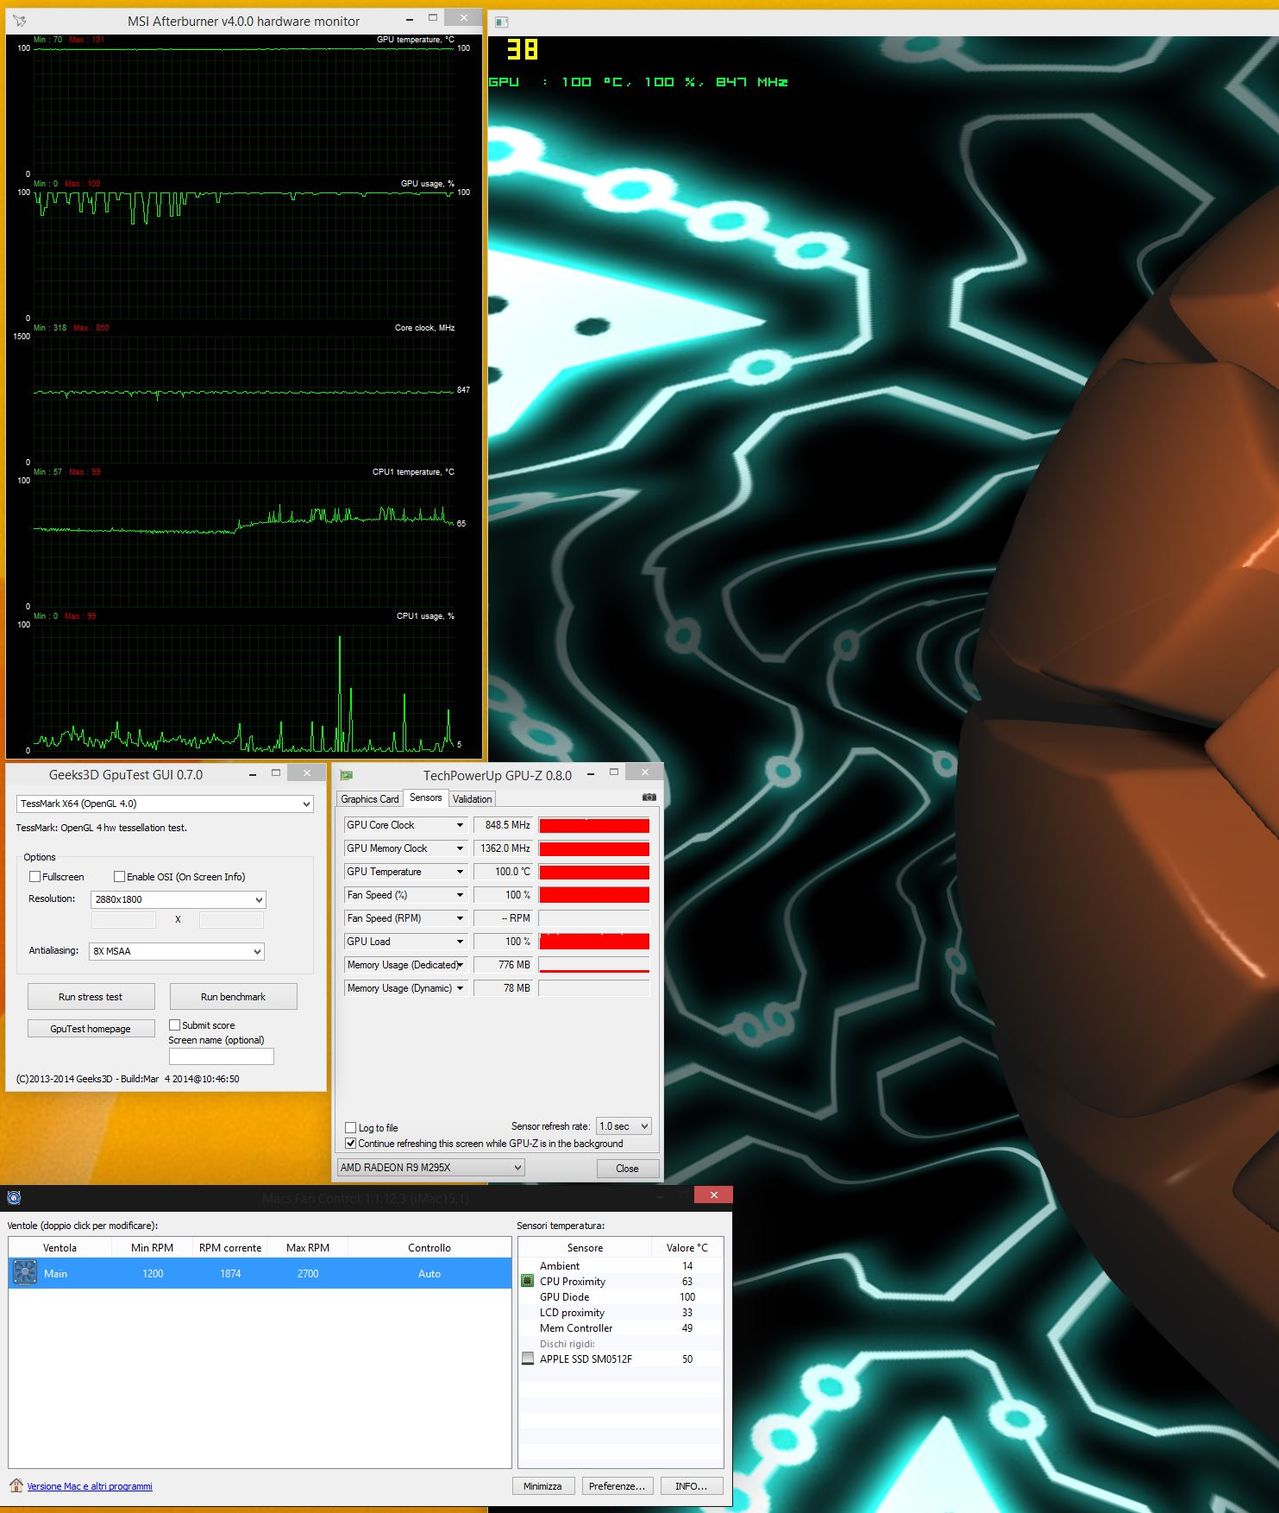Open the GpuTest homepage button
The height and width of the screenshot is (1513, 1279).
coord(91,1029)
